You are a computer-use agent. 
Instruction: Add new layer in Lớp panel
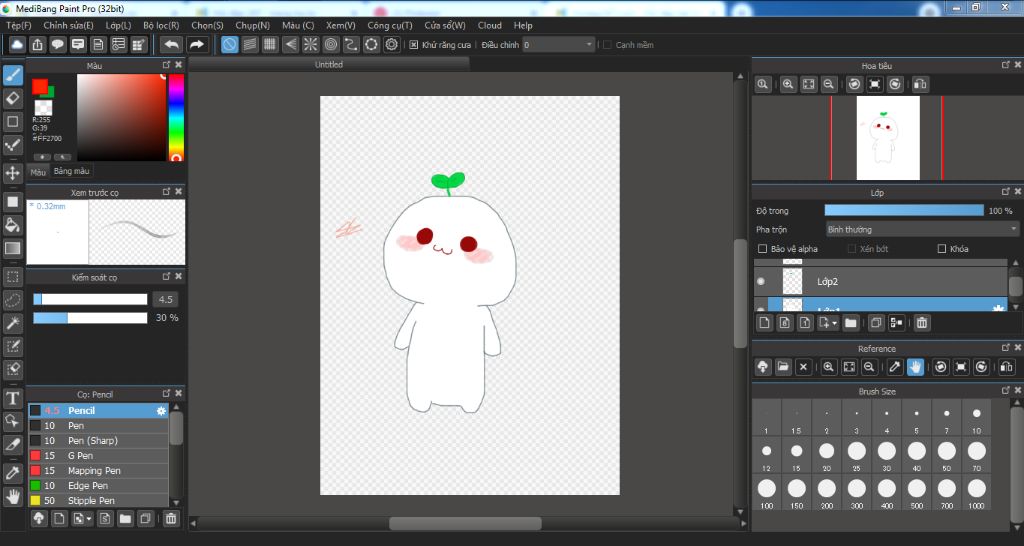765,323
